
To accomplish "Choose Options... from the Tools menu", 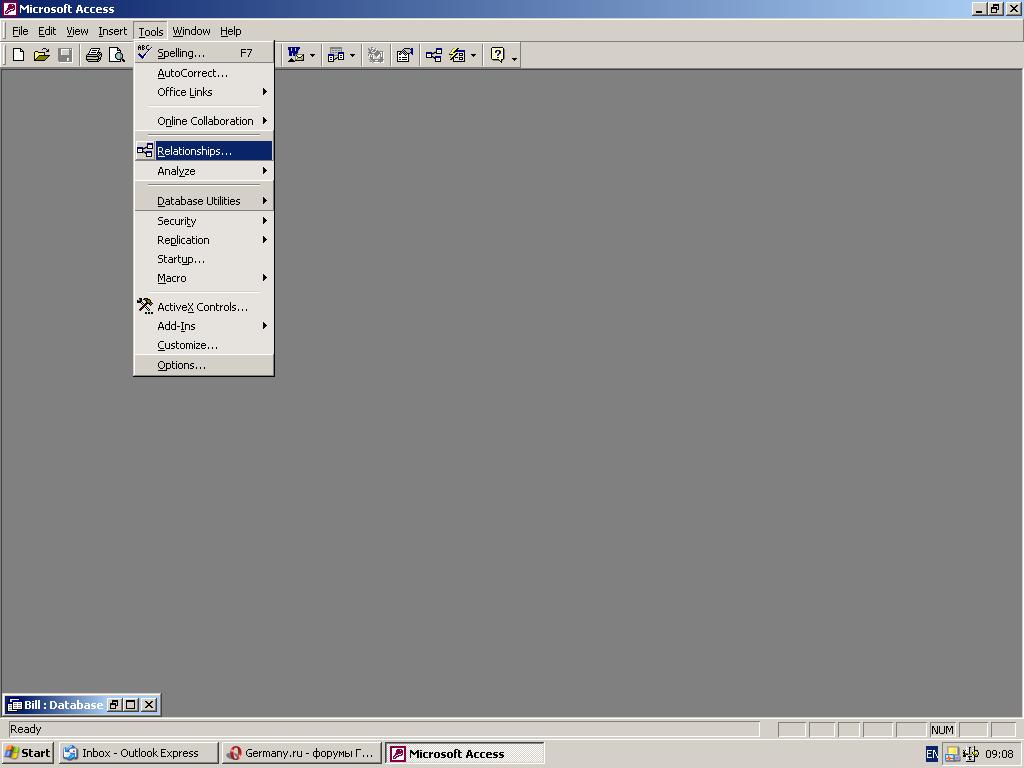I will point(181,365).
